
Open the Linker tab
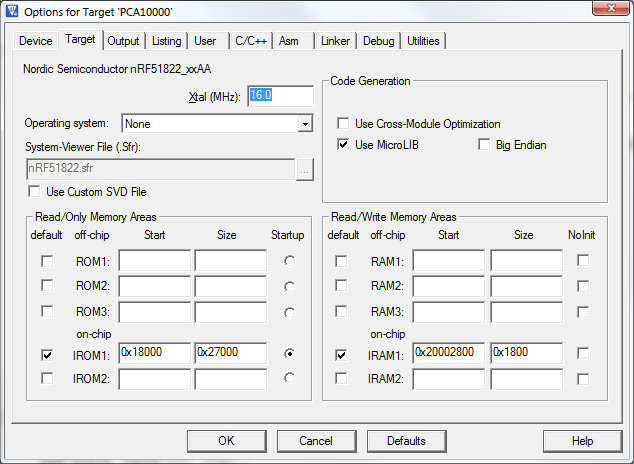tap(335, 41)
